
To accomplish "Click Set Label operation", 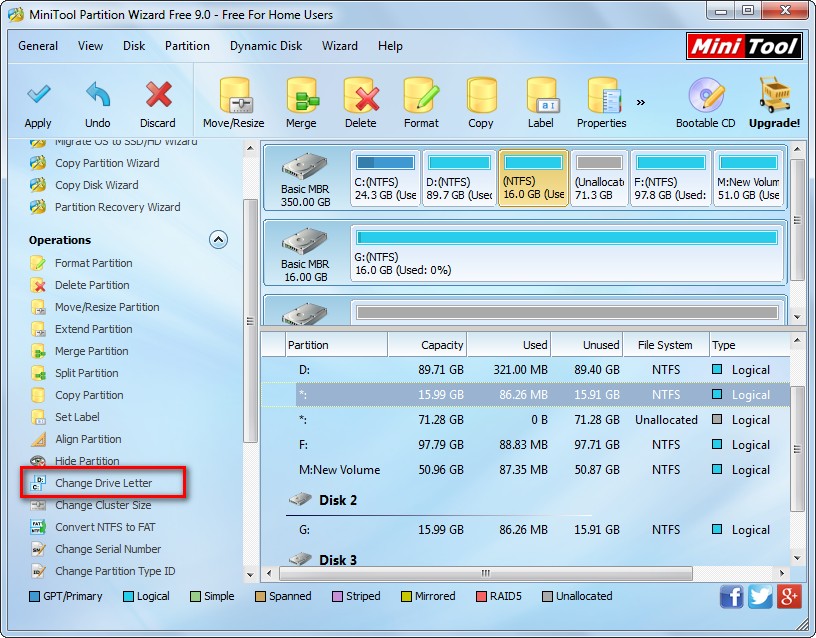I will point(77,417).
